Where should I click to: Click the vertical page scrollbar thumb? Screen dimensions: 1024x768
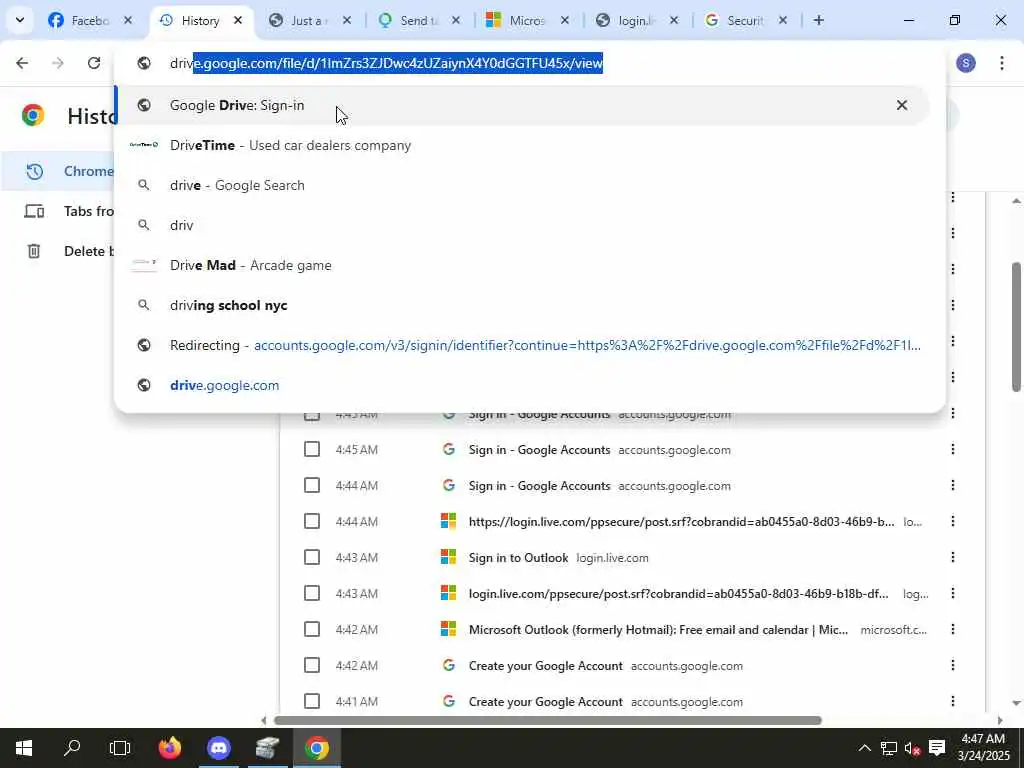[1017, 327]
